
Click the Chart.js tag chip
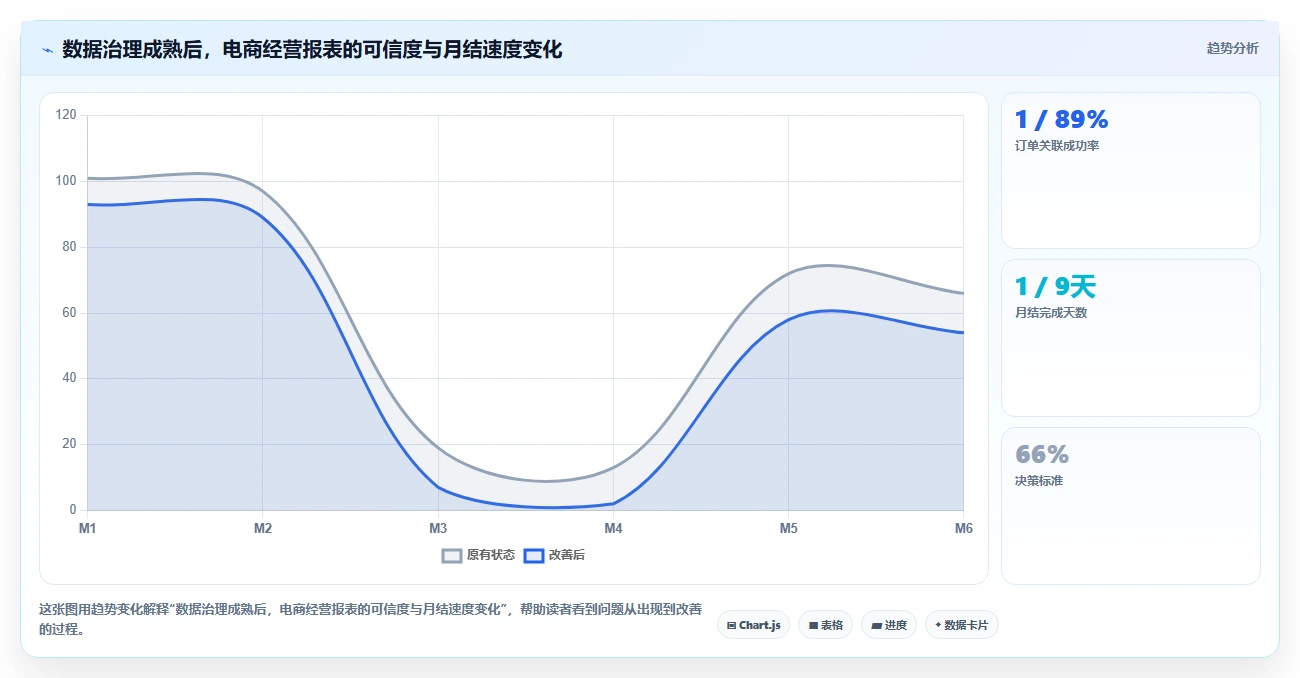pyautogui.click(x=753, y=625)
